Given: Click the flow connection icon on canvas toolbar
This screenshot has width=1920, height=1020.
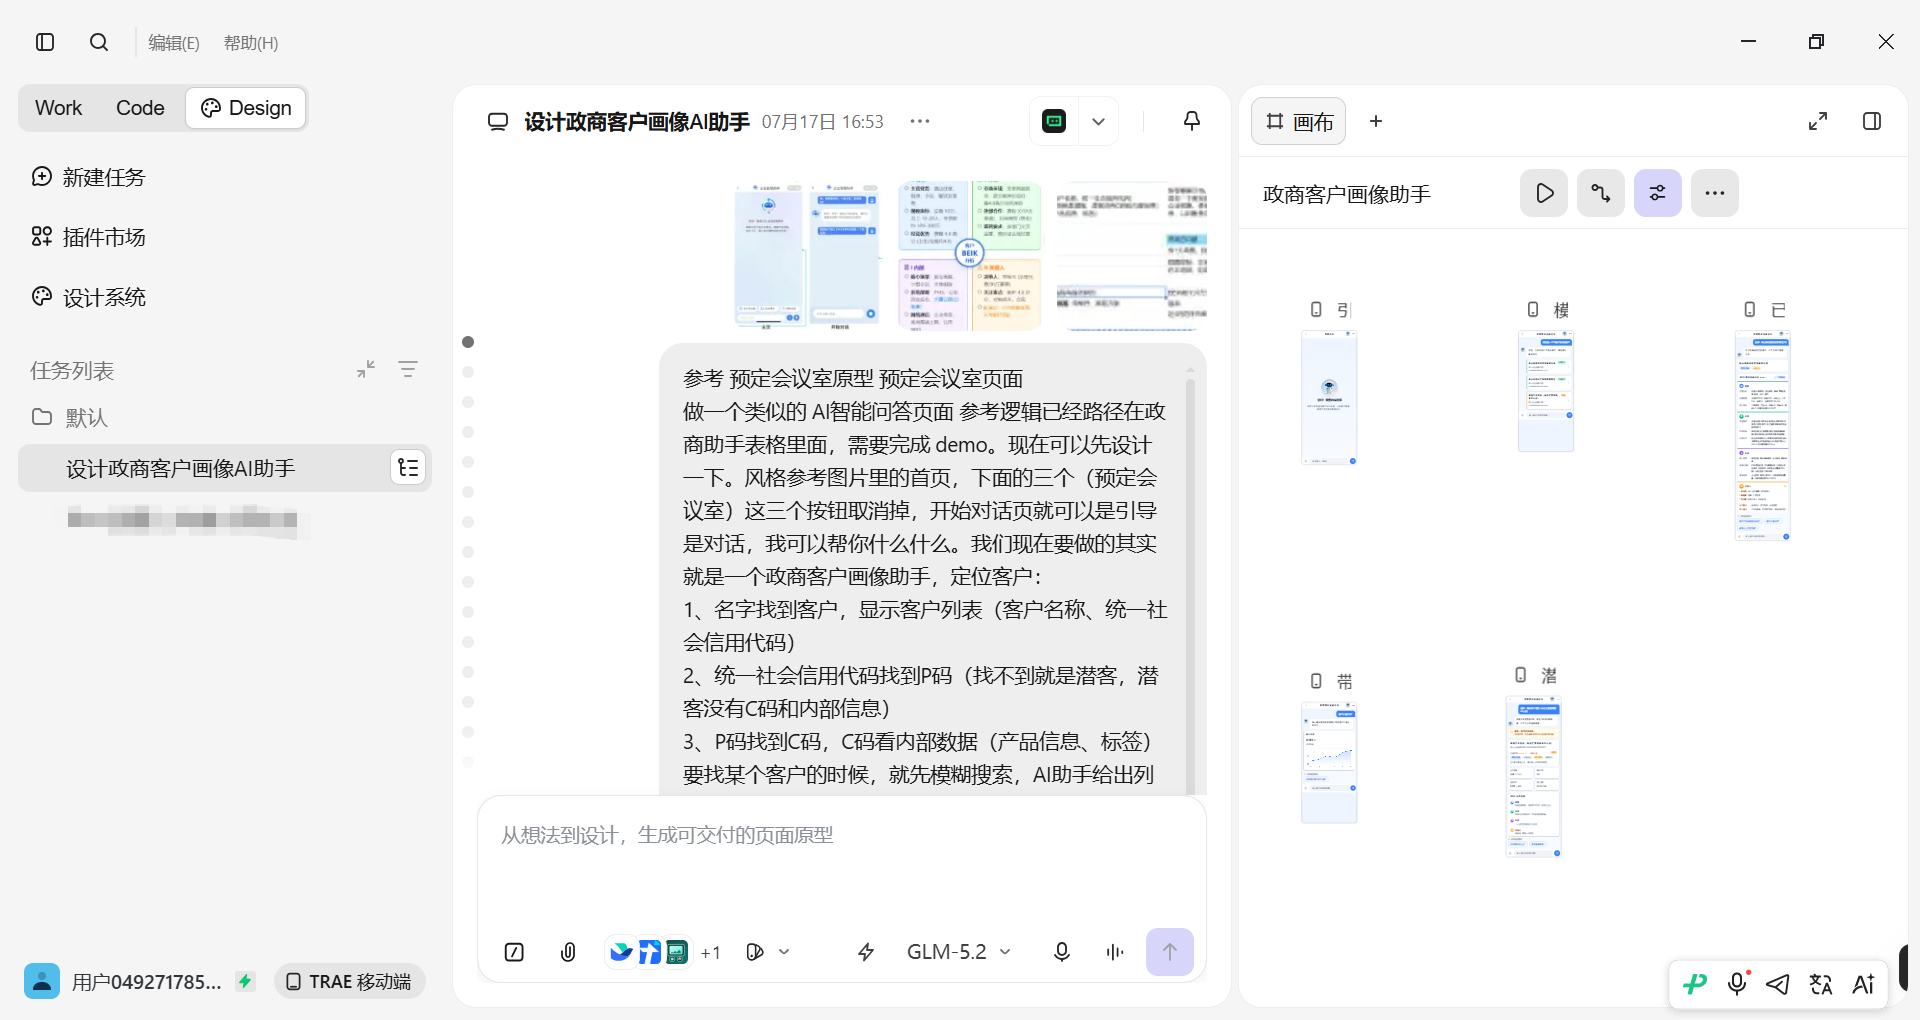Looking at the screenshot, I should 1601,193.
